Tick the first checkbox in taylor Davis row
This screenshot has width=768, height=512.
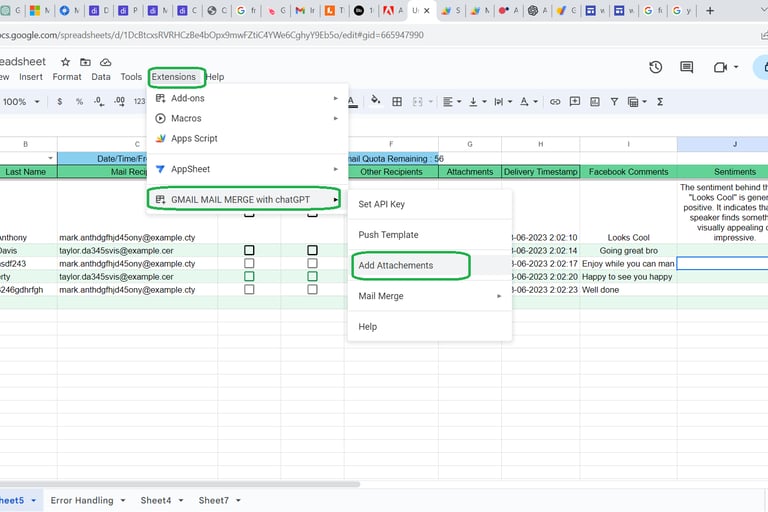point(249,250)
